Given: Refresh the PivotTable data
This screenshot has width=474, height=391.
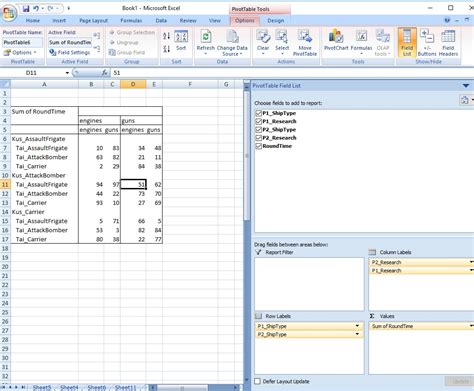Looking at the screenshot, I should (206, 43).
